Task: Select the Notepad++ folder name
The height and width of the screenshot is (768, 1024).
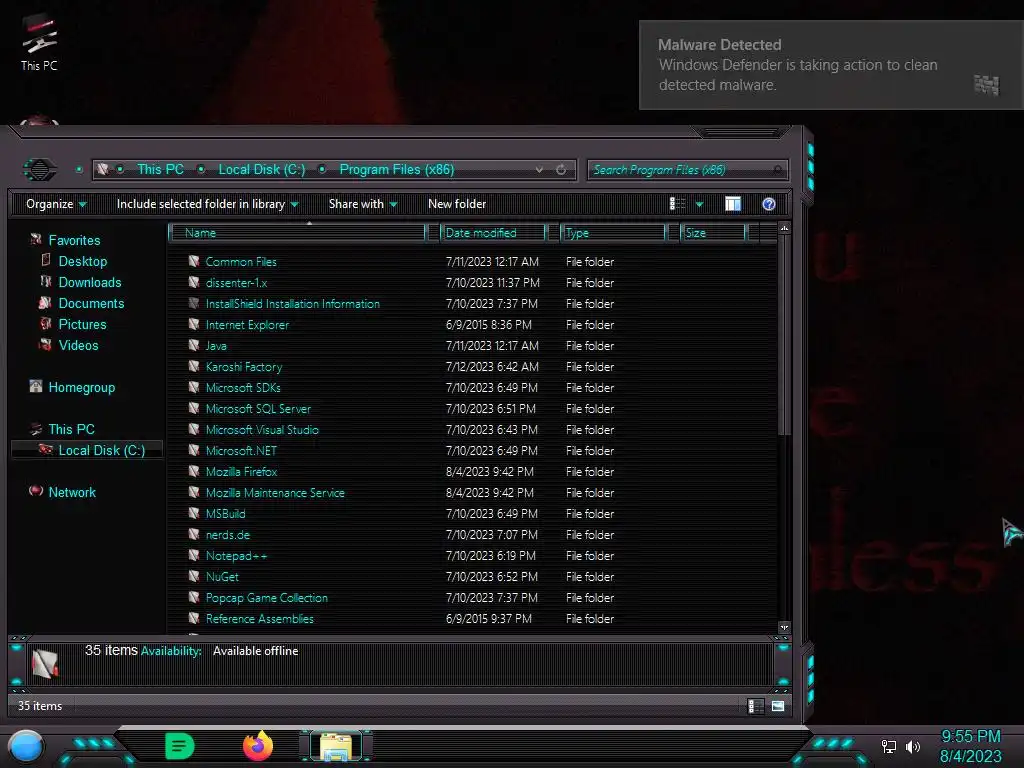Action: click(x=236, y=556)
